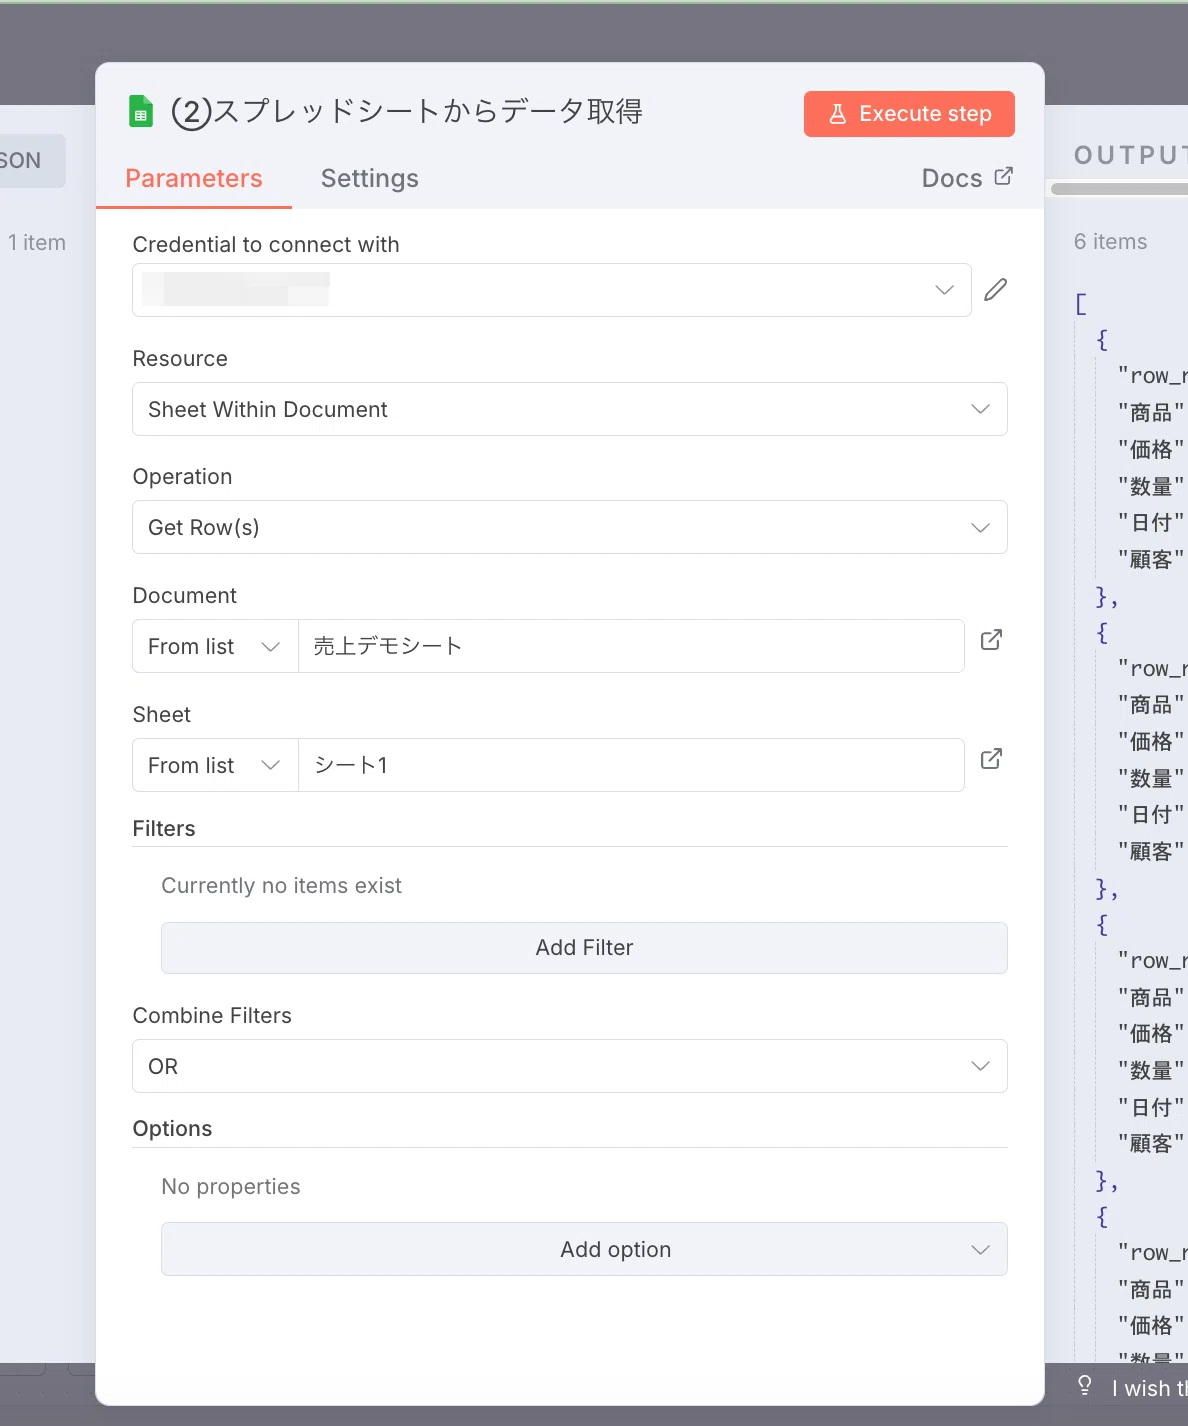This screenshot has width=1188, height=1426.
Task: Open the シート1 sheet link icon
Action: pos(991,759)
